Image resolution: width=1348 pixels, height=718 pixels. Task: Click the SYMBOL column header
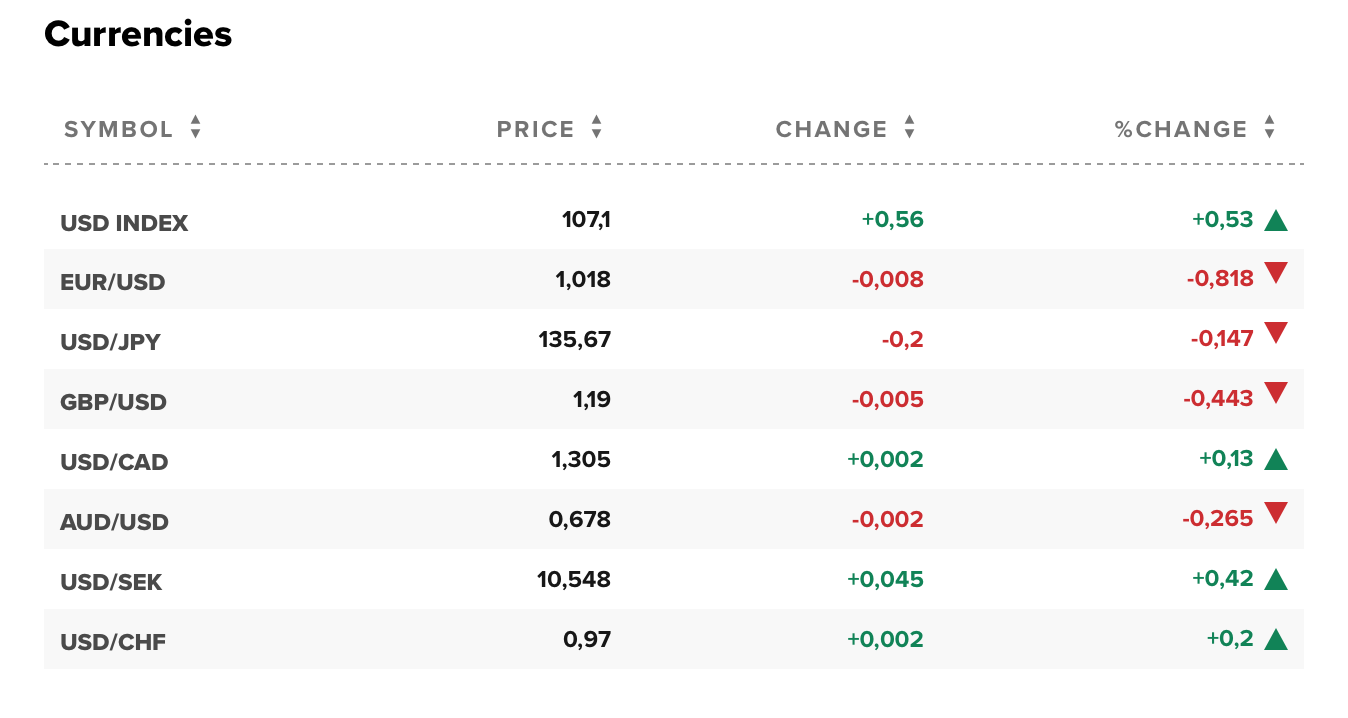click(x=119, y=129)
